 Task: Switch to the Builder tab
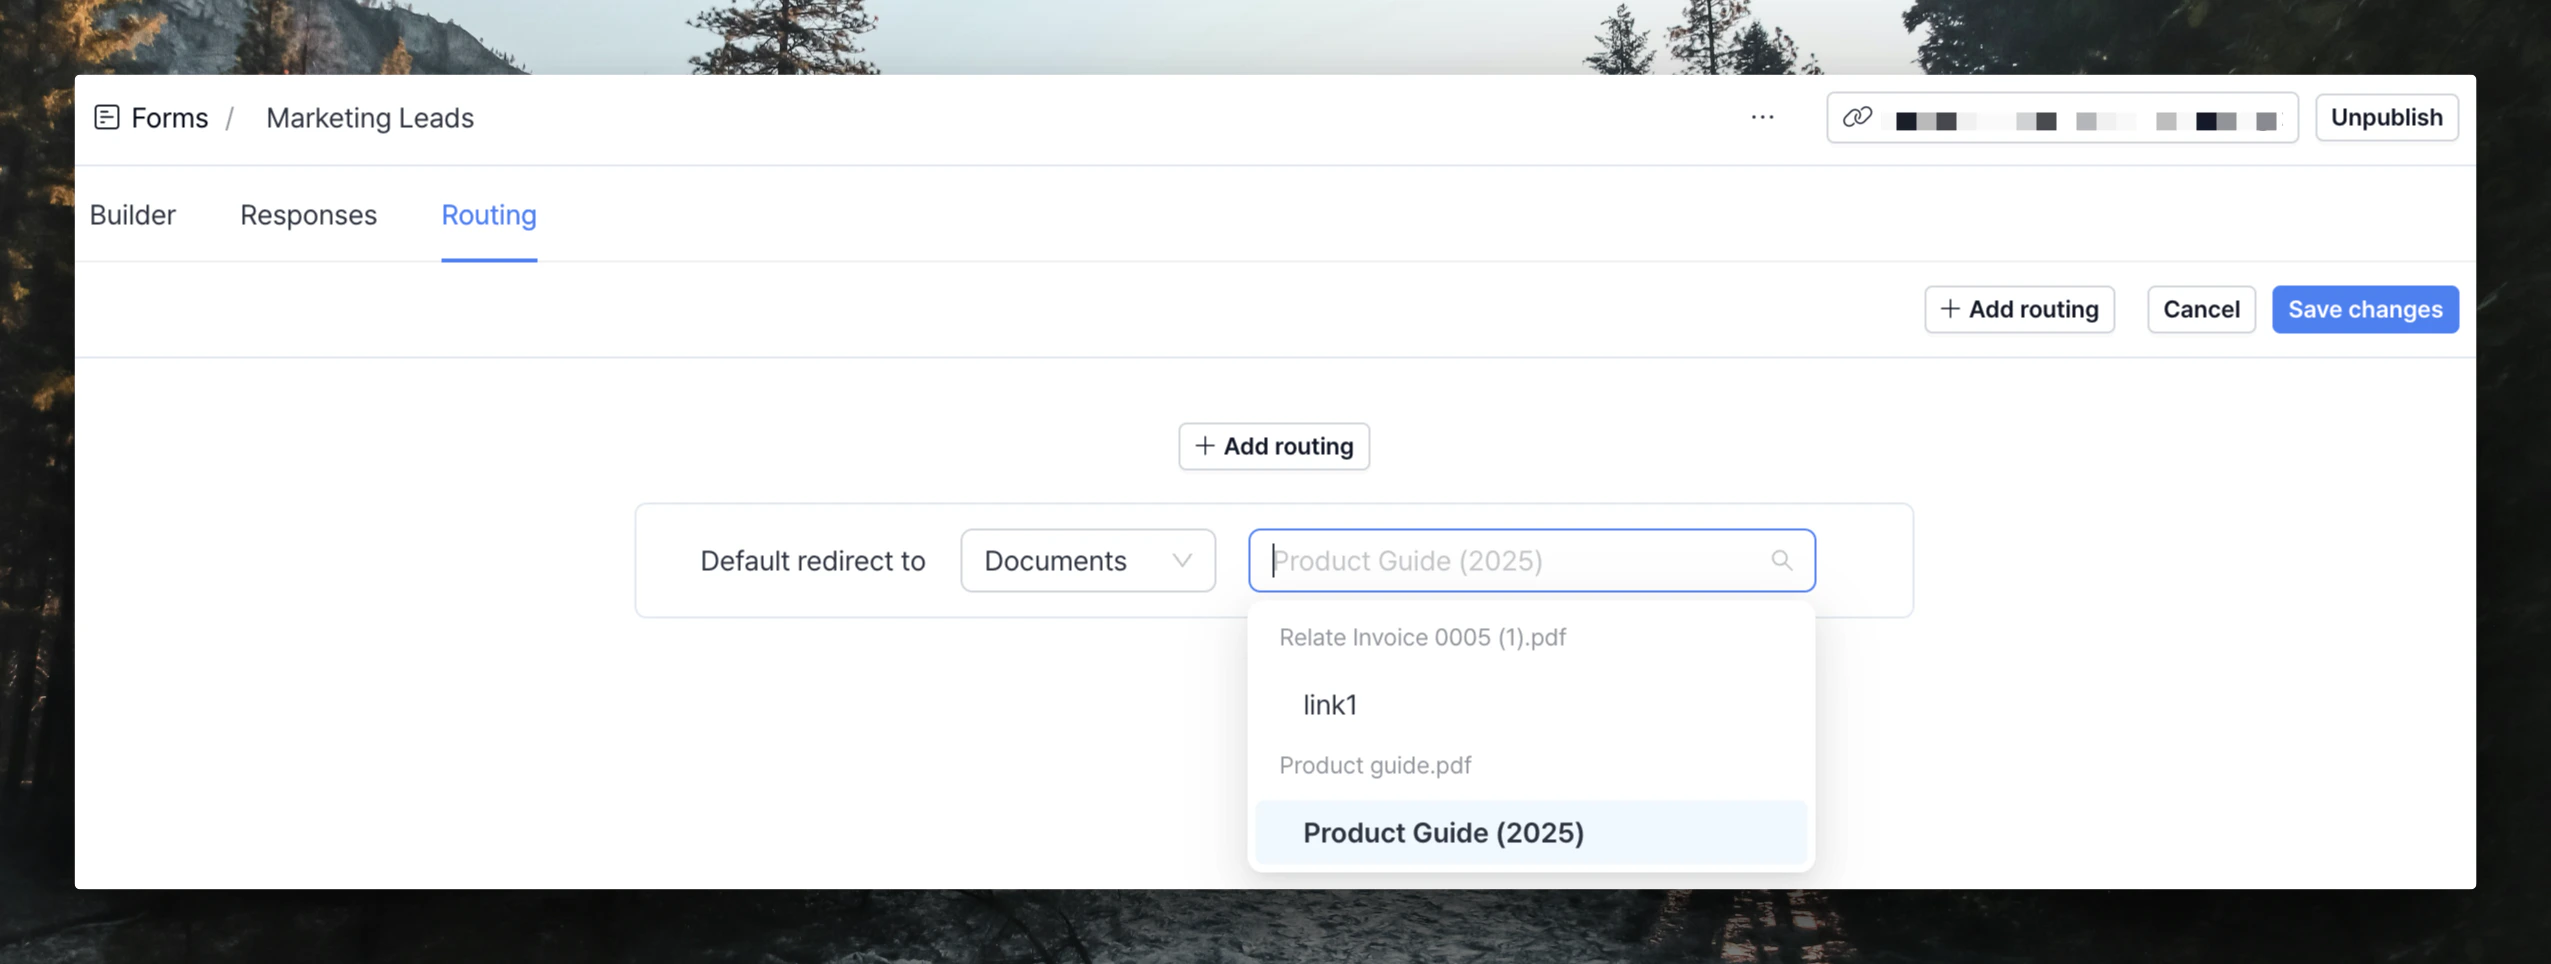132,214
